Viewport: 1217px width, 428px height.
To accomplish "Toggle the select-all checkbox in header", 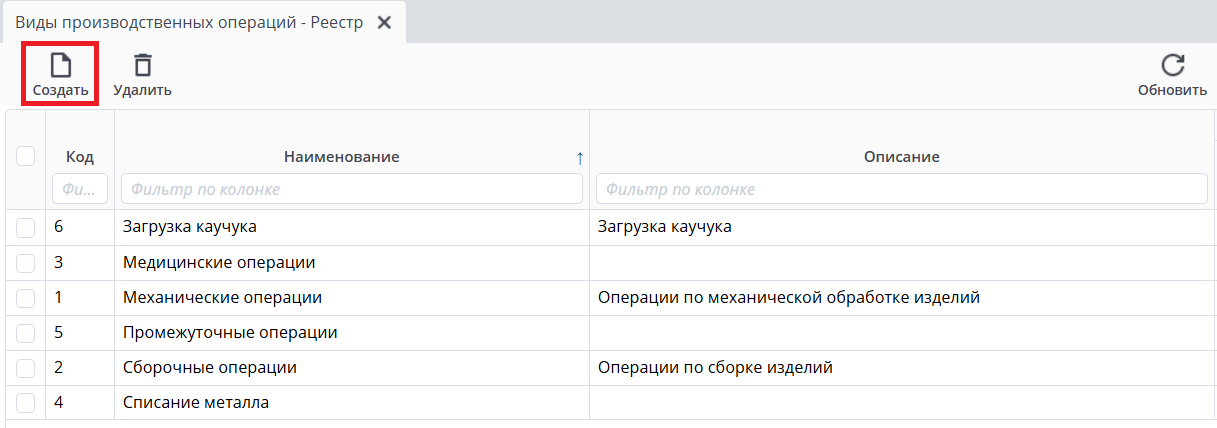I will coord(26,156).
